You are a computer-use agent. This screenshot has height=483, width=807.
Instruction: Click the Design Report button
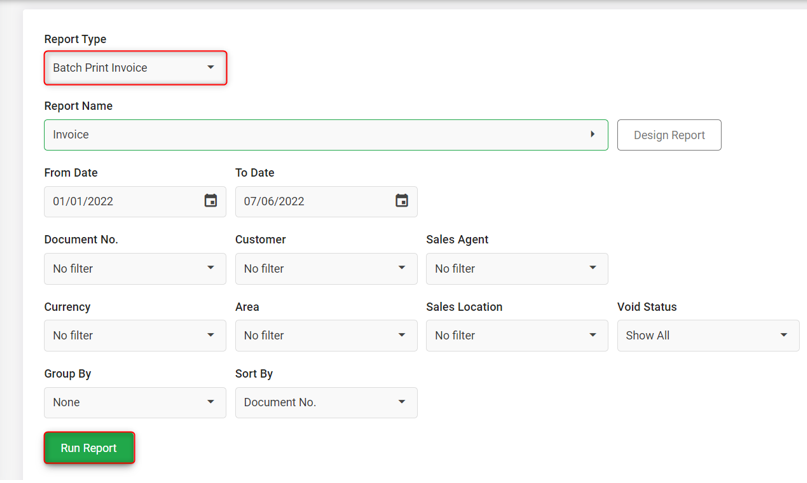click(x=669, y=135)
